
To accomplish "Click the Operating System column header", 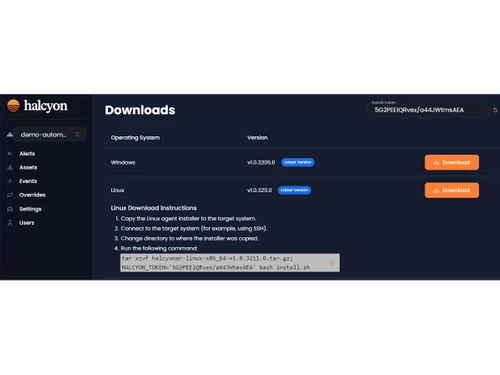I will 135,138.
